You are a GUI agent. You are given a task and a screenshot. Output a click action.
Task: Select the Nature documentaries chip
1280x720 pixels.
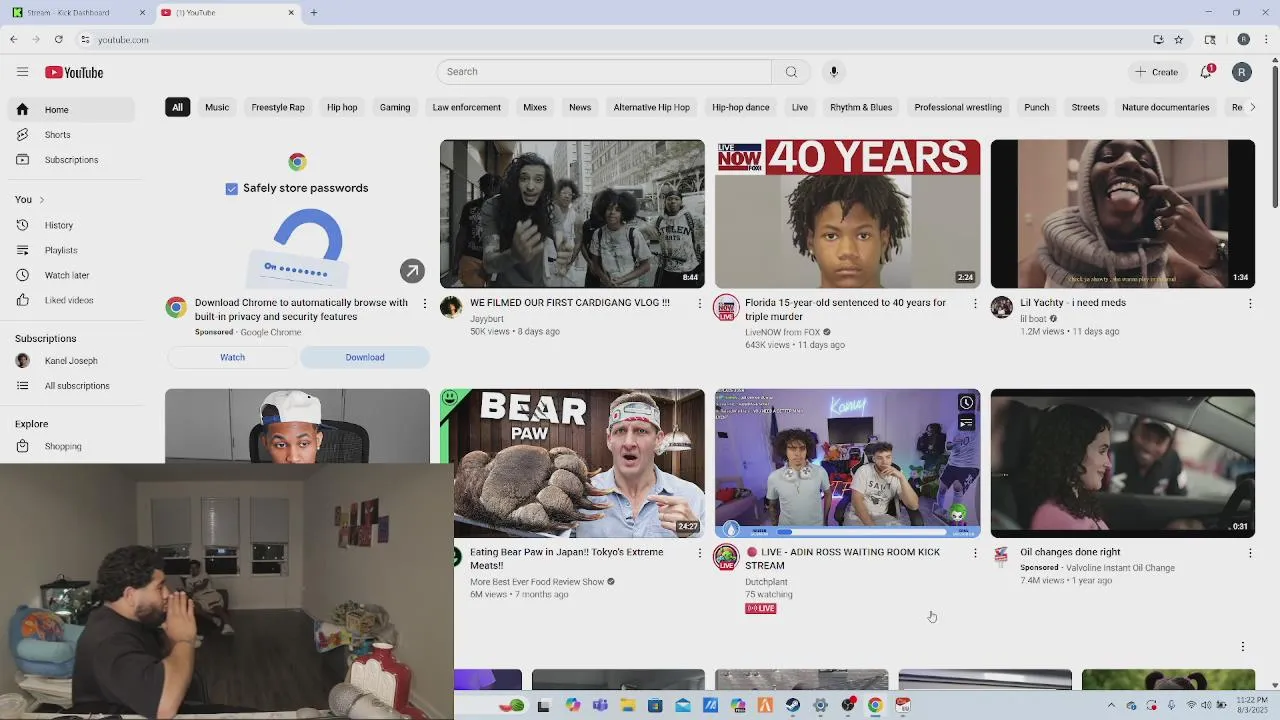pos(1165,107)
